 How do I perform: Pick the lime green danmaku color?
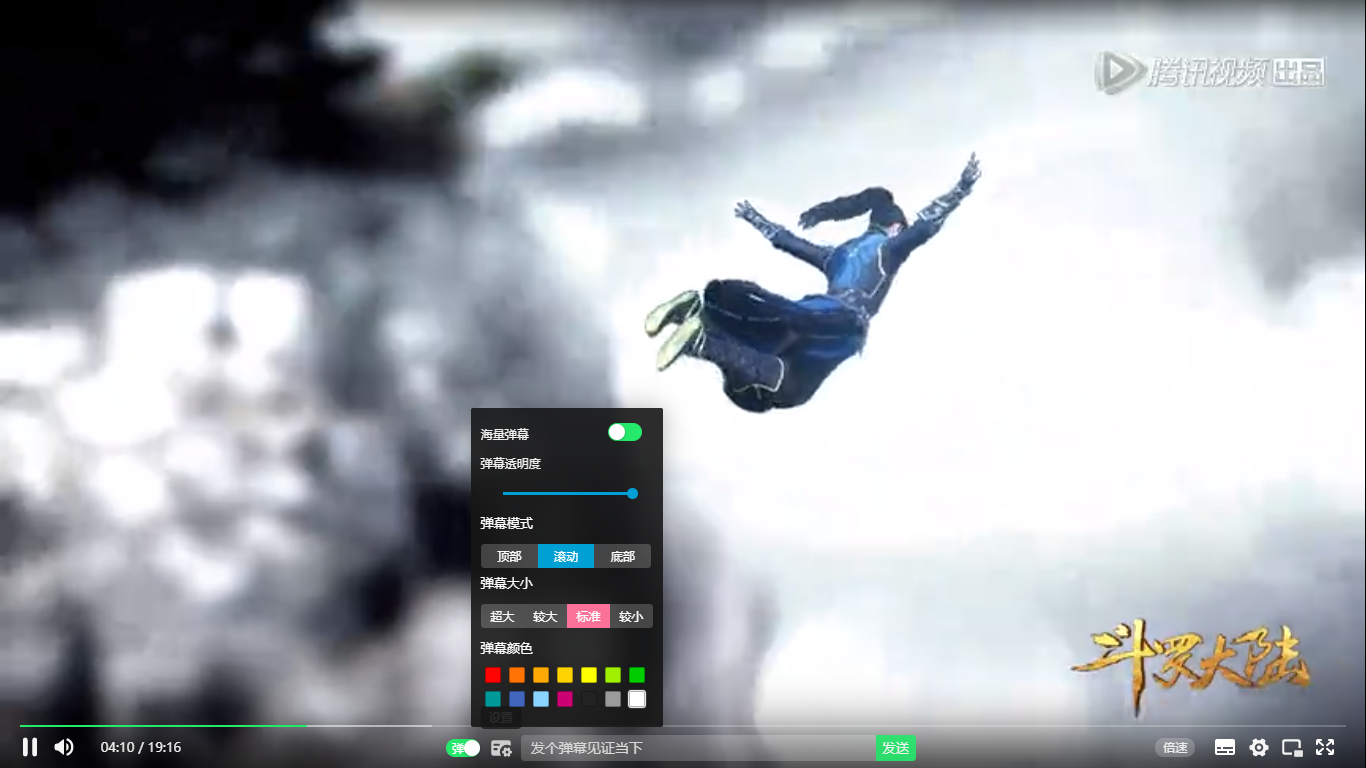(x=613, y=675)
